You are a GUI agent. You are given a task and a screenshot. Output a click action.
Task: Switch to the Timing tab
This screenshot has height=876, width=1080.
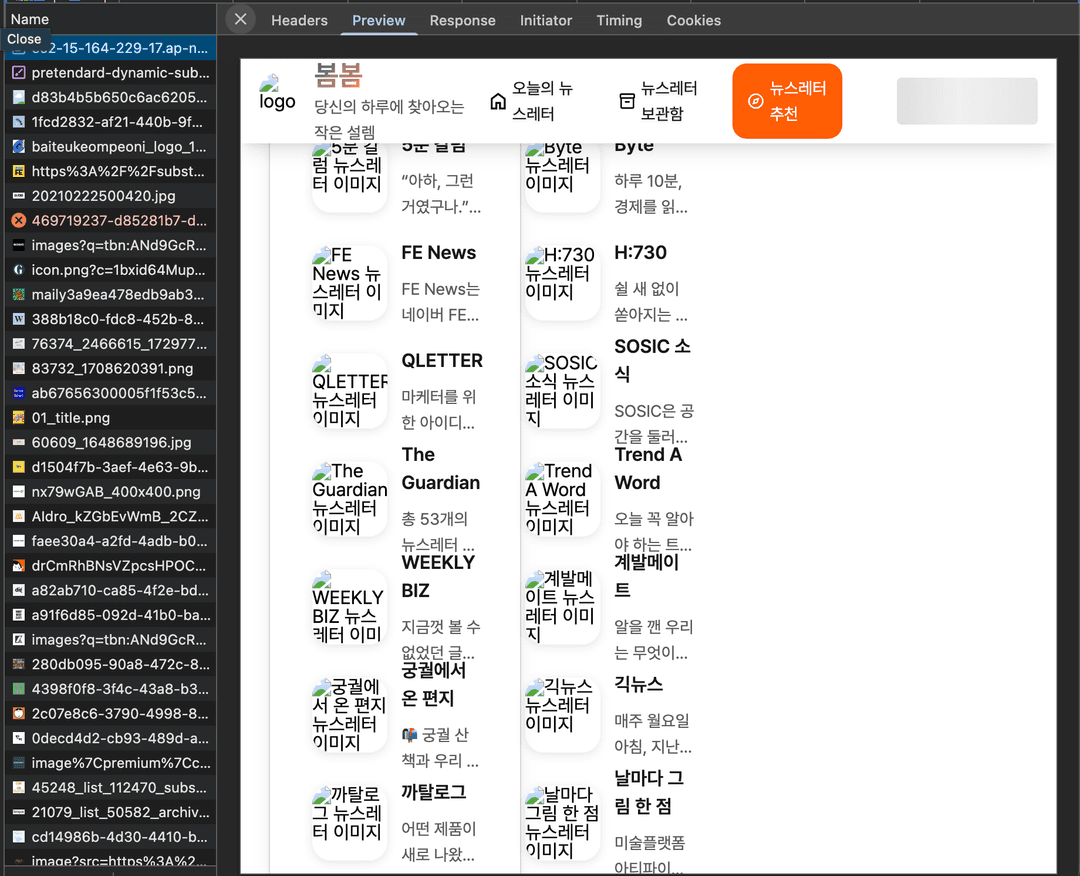(x=619, y=21)
